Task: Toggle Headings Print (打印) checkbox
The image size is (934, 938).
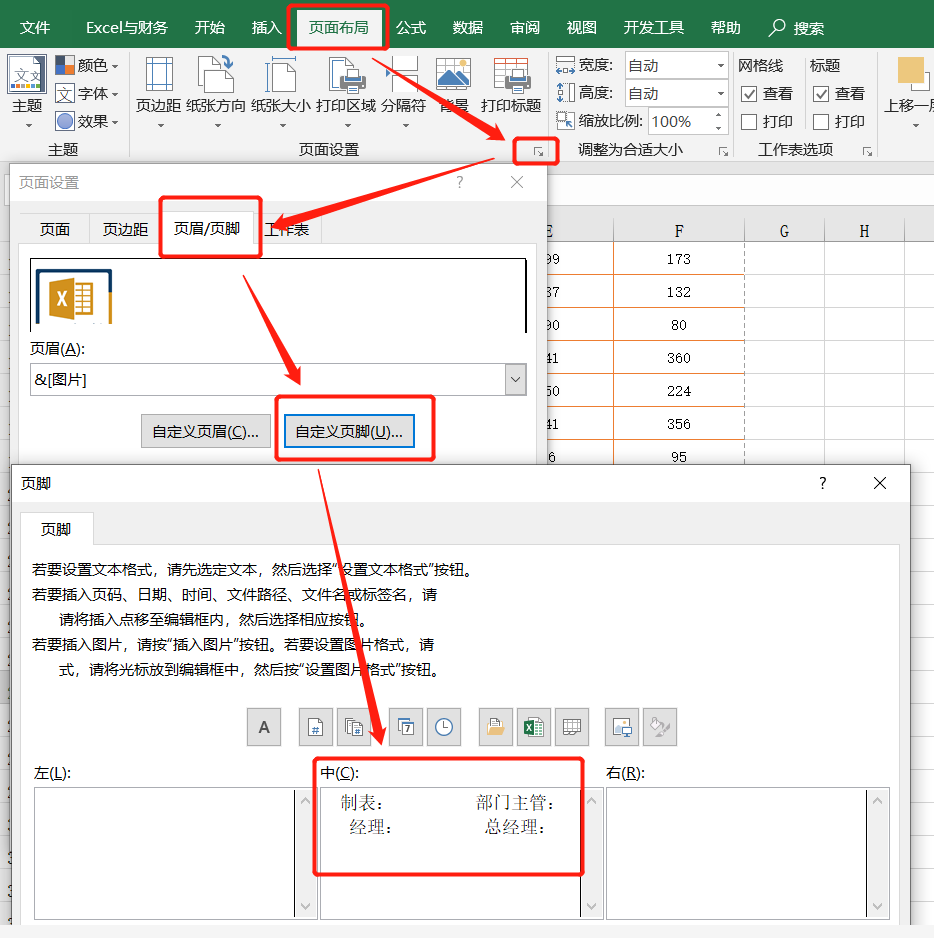Action: tap(821, 122)
